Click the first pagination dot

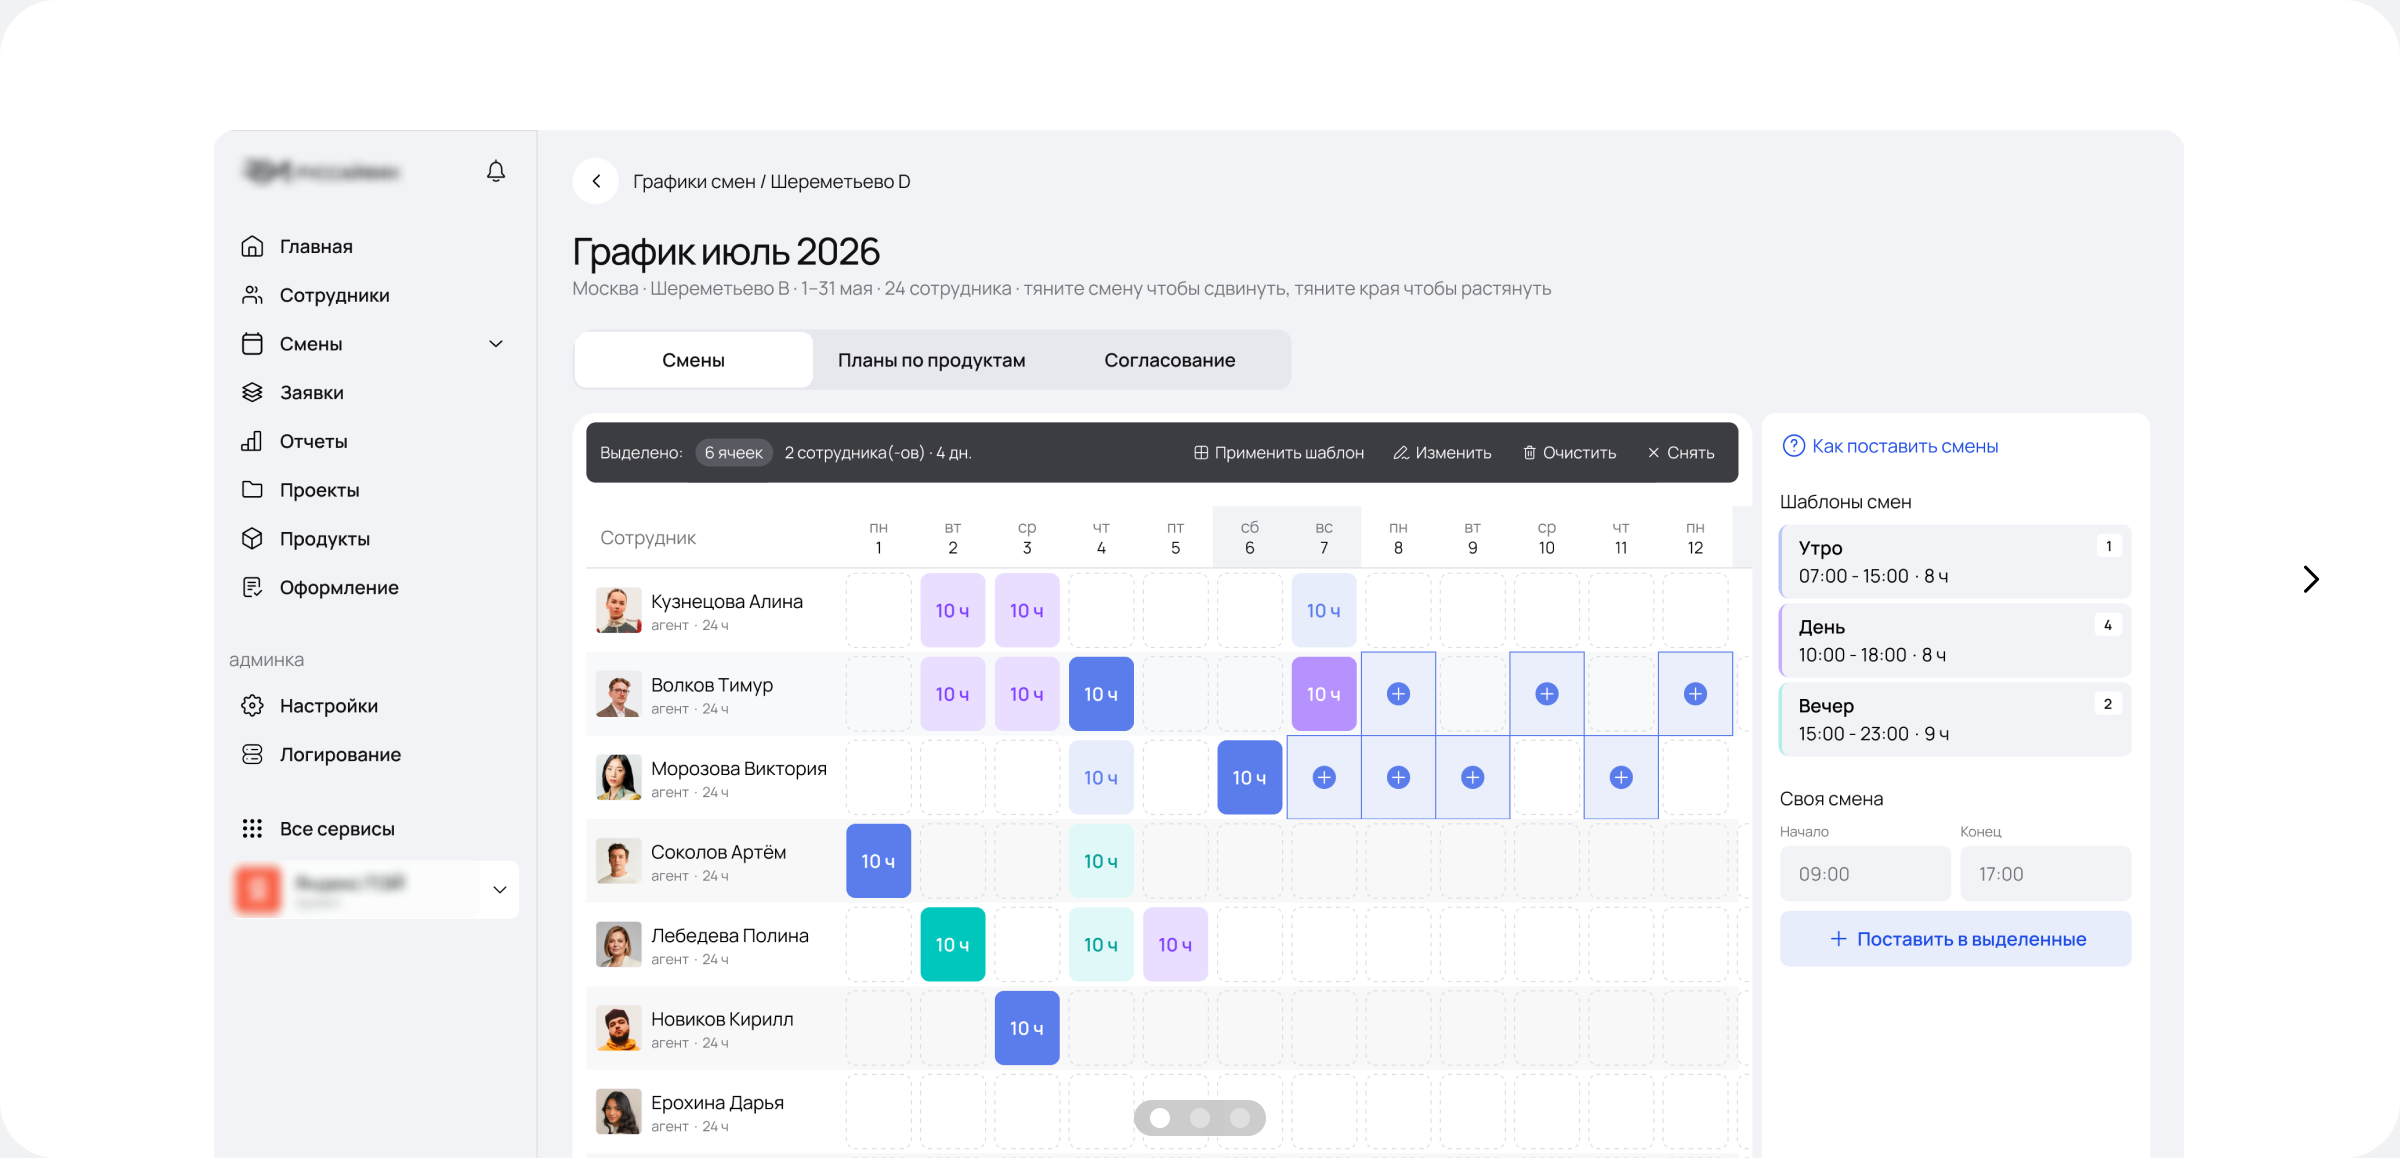[x=1160, y=1118]
